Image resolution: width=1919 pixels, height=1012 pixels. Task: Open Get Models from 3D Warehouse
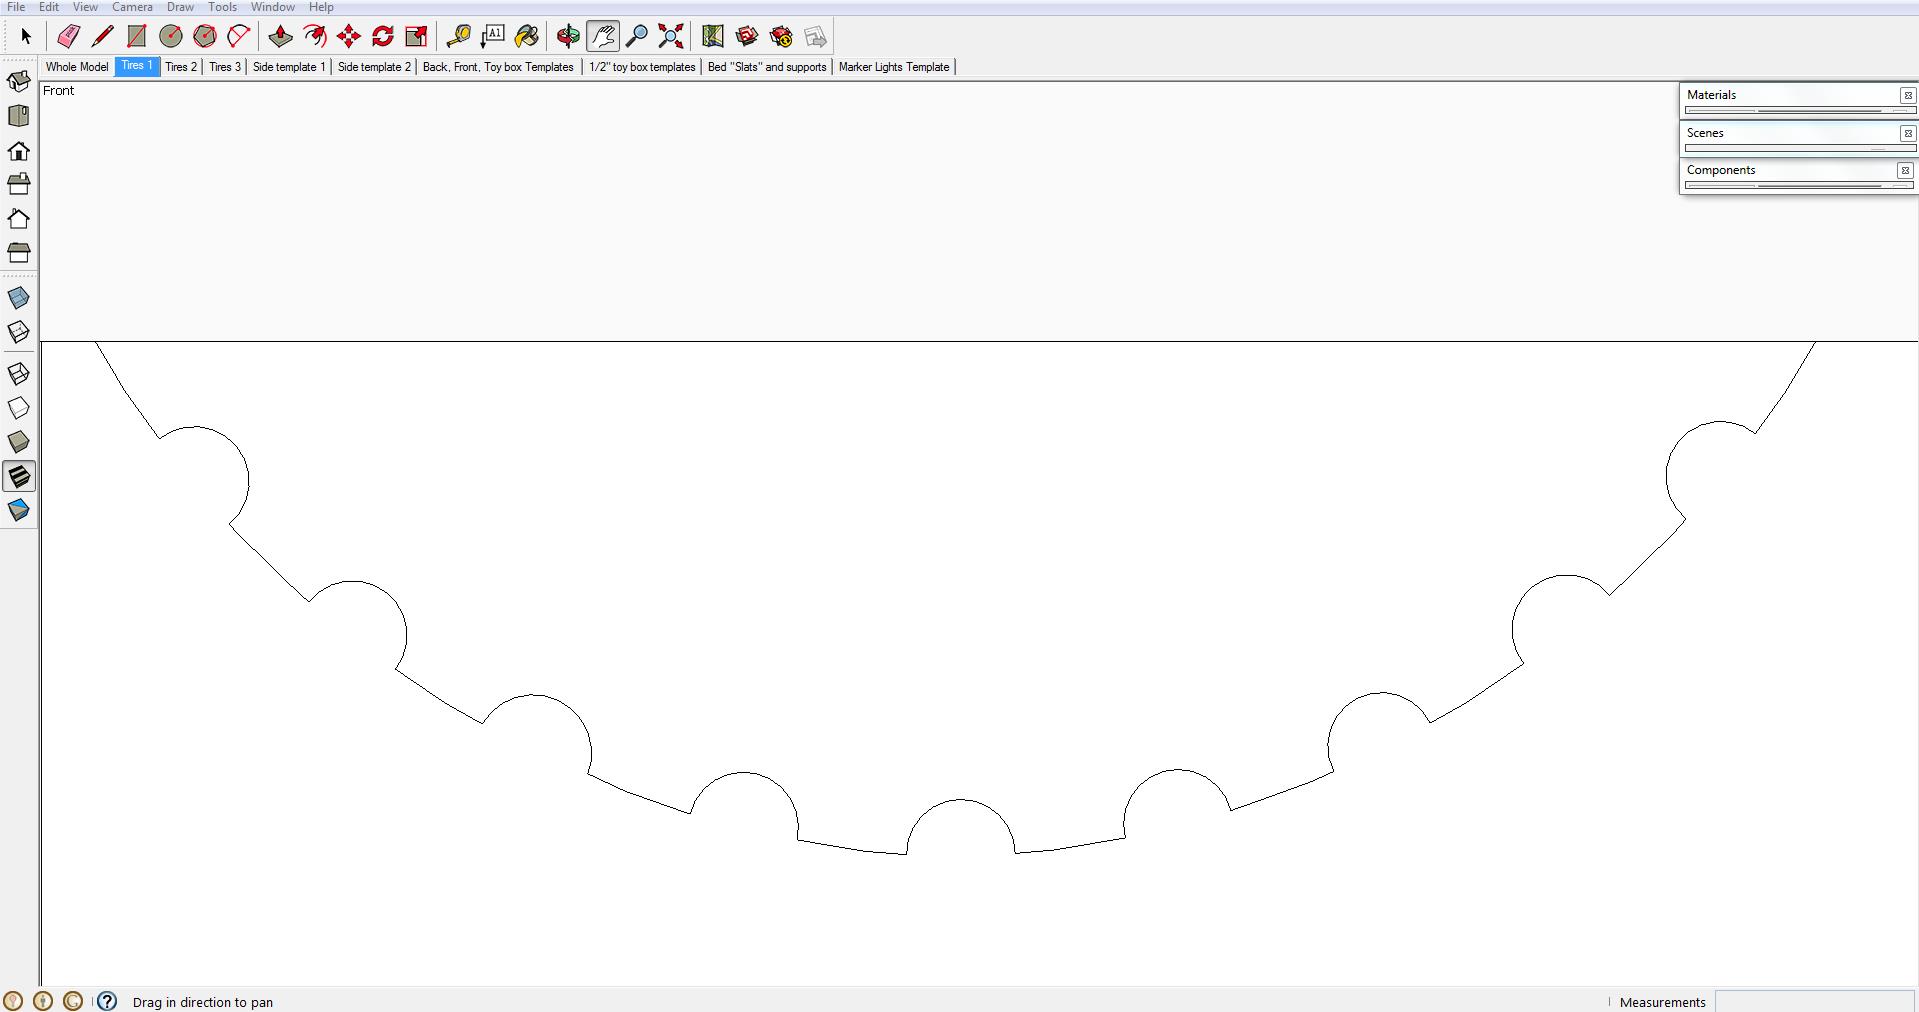(747, 37)
